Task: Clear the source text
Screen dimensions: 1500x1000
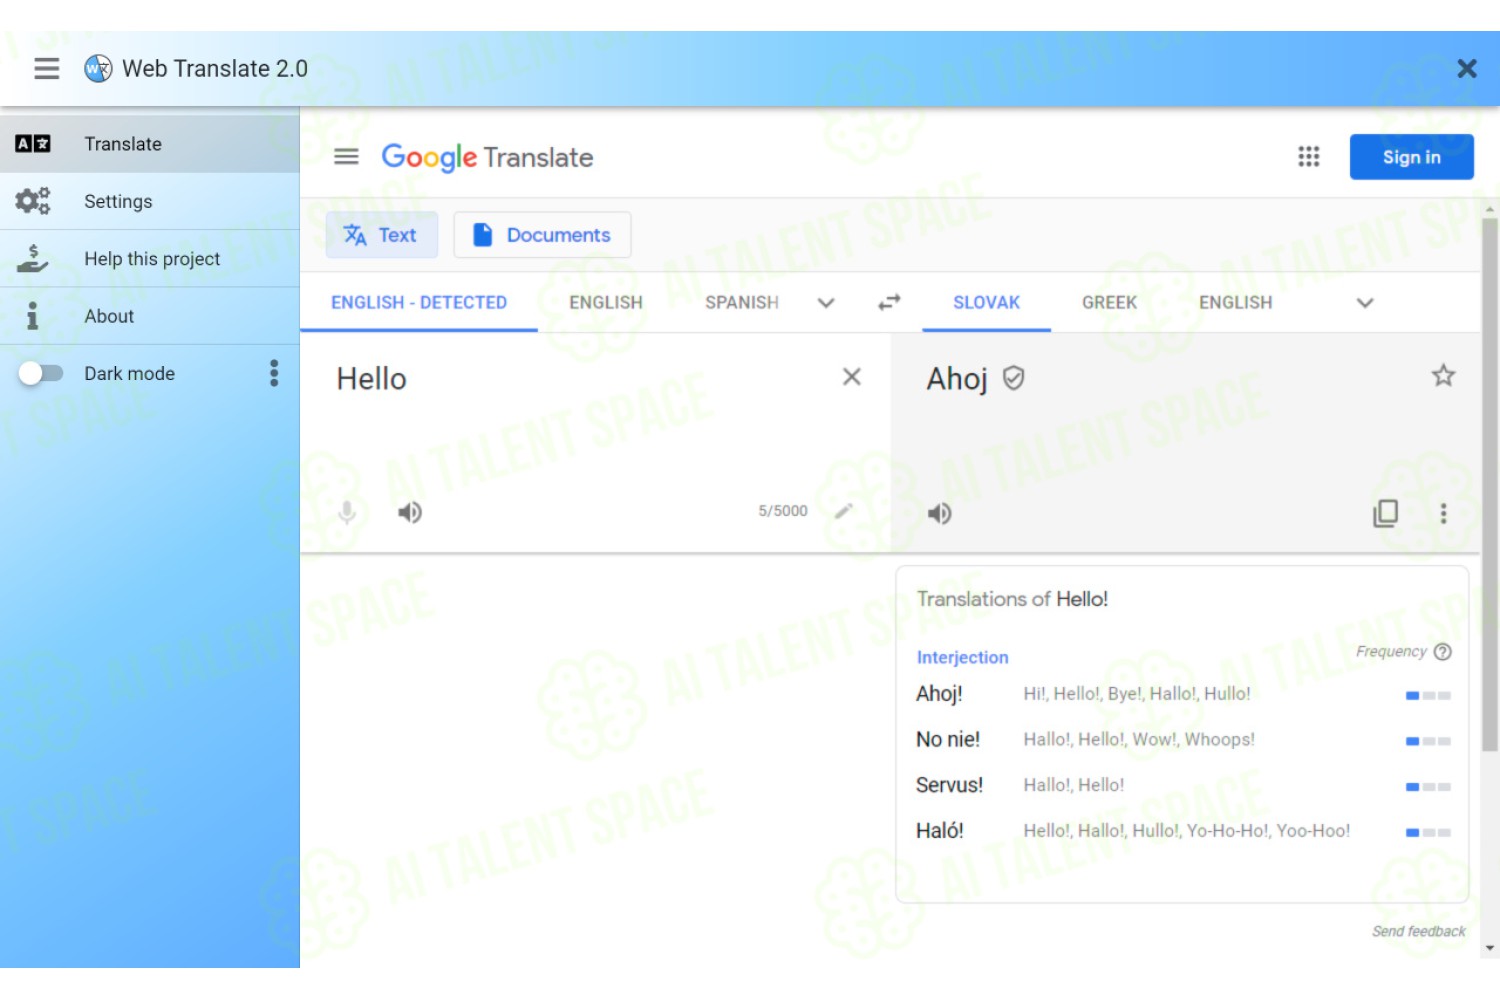Action: (x=852, y=377)
